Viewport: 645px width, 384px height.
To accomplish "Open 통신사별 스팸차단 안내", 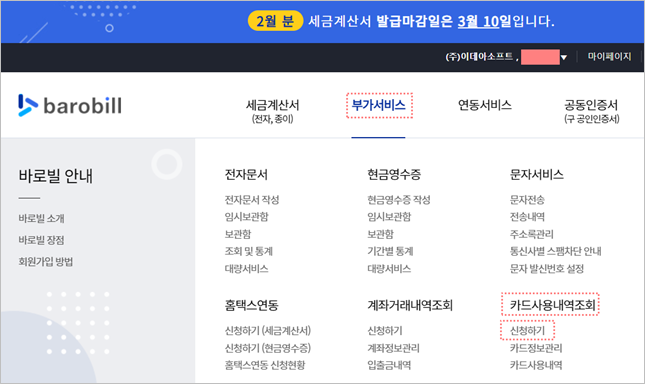I will [555, 251].
